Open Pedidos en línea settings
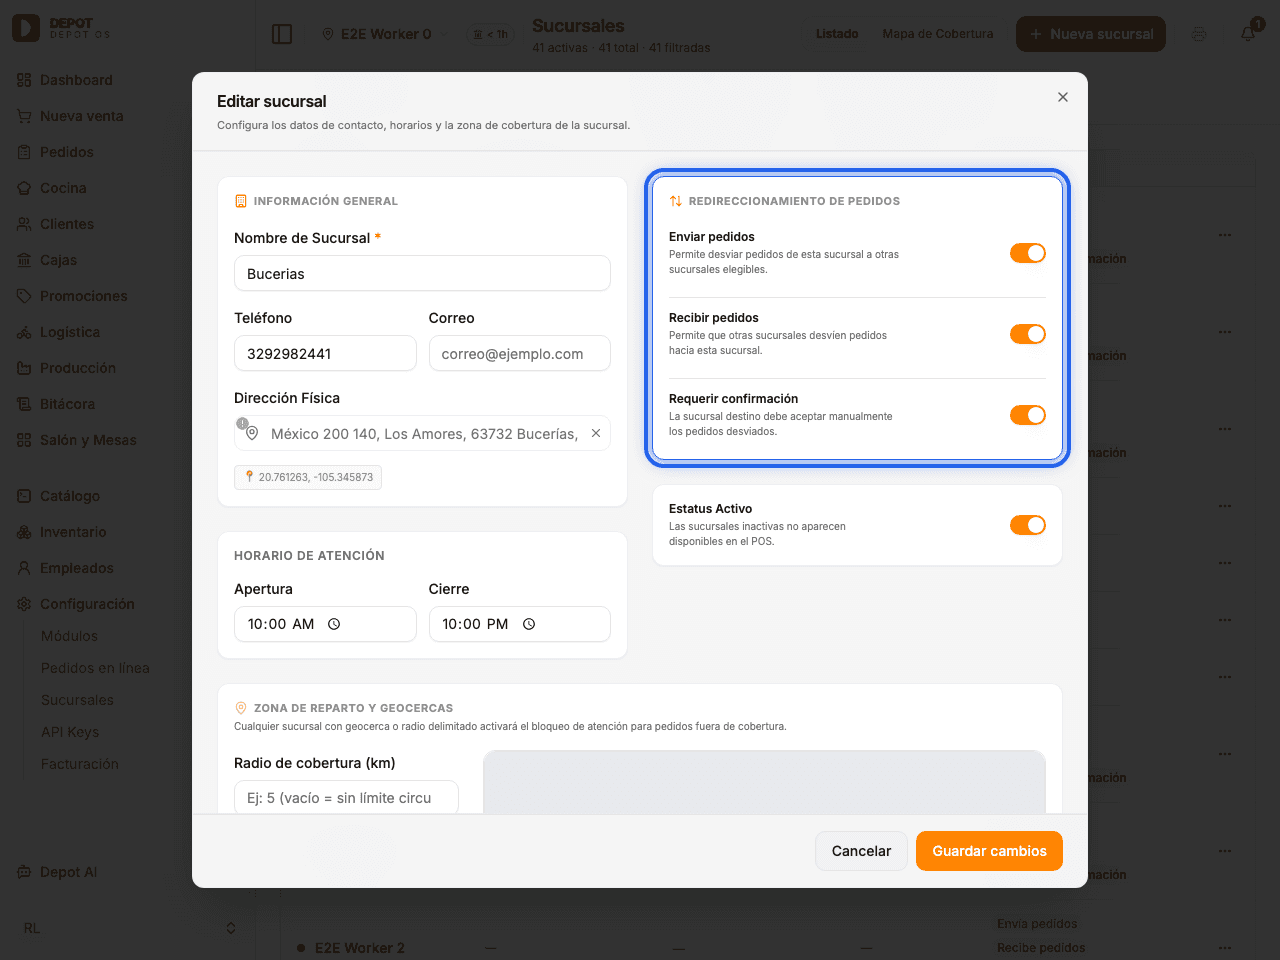Image resolution: width=1280 pixels, height=960 pixels. pyautogui.click(x=95, y=668)
